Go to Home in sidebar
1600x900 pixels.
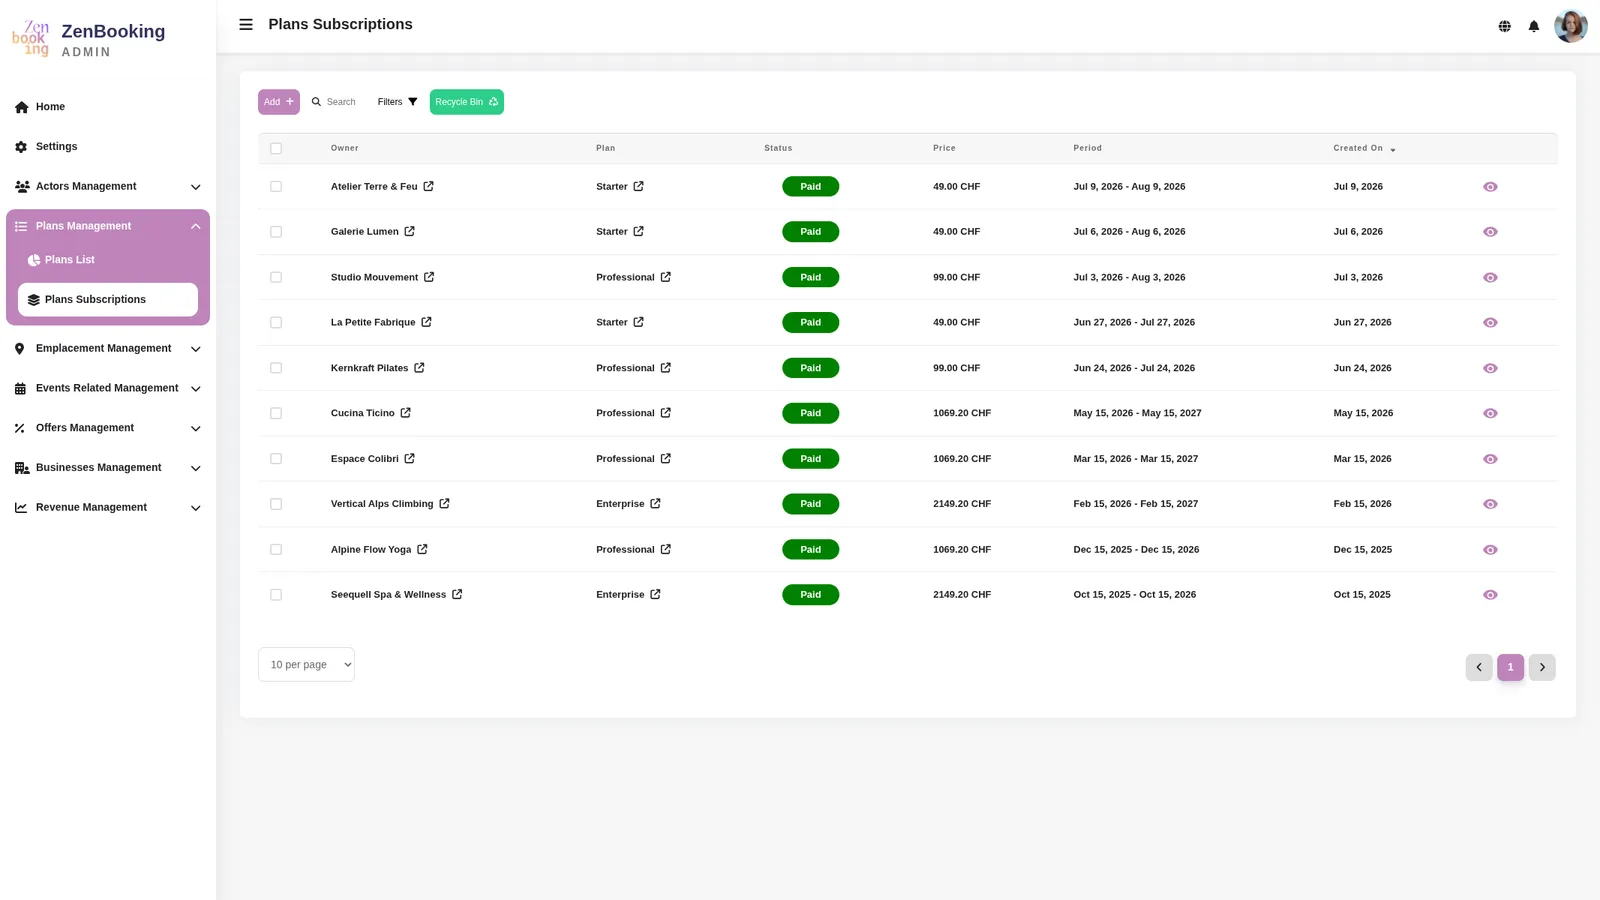coord(108,107)
